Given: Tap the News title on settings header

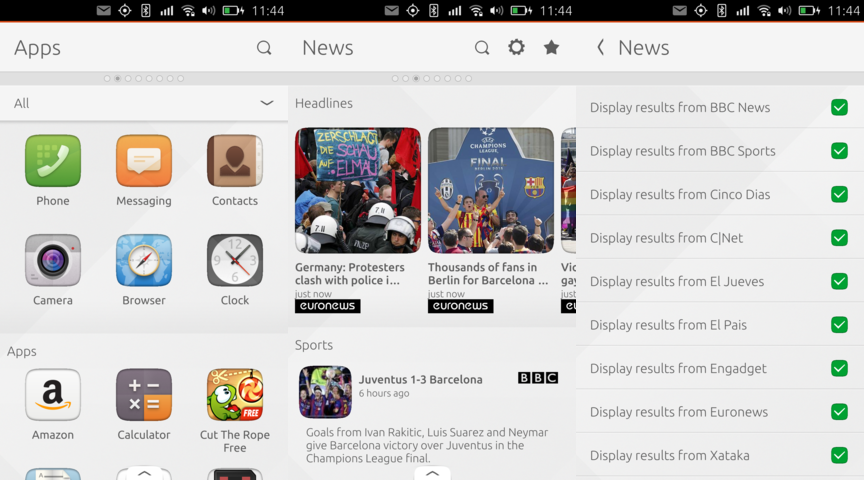Looking at the screenshot, I should [x=644, y=48].
